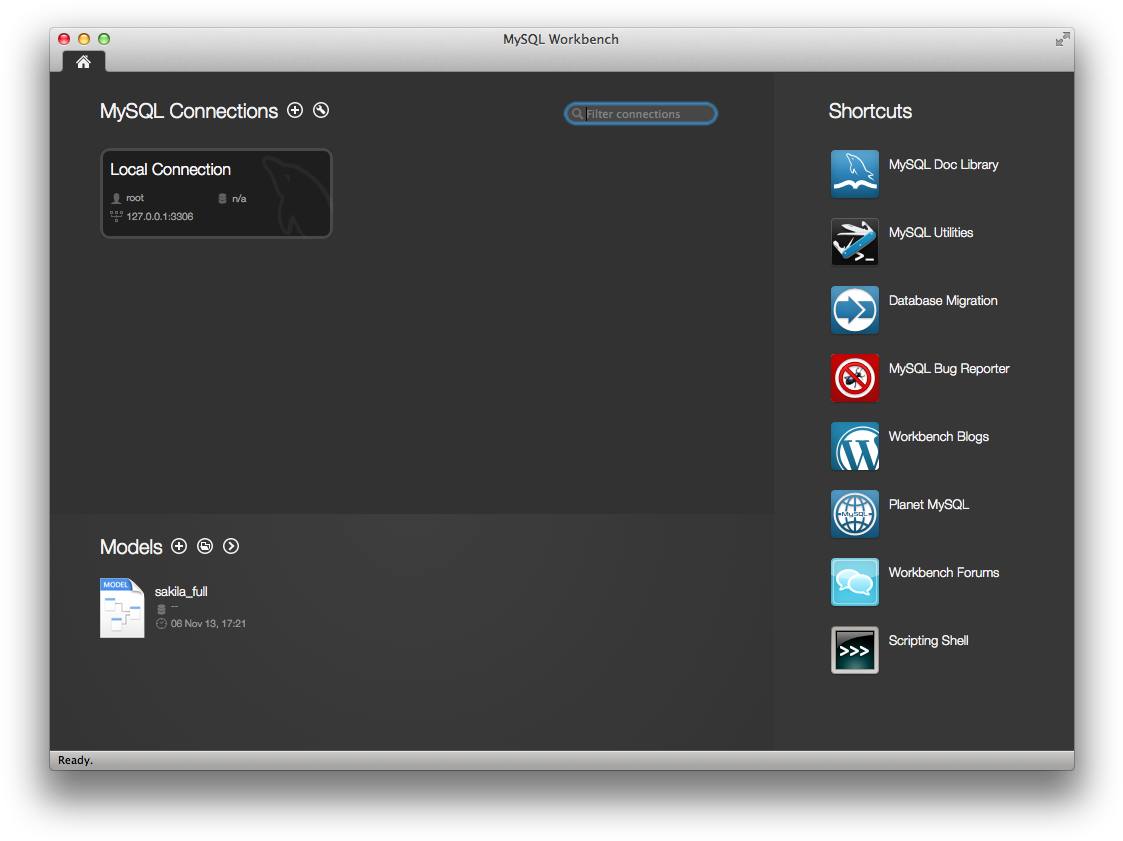Click the 127.0.0.1:3306 host address

pyautogui.click(x=160, y=216)
